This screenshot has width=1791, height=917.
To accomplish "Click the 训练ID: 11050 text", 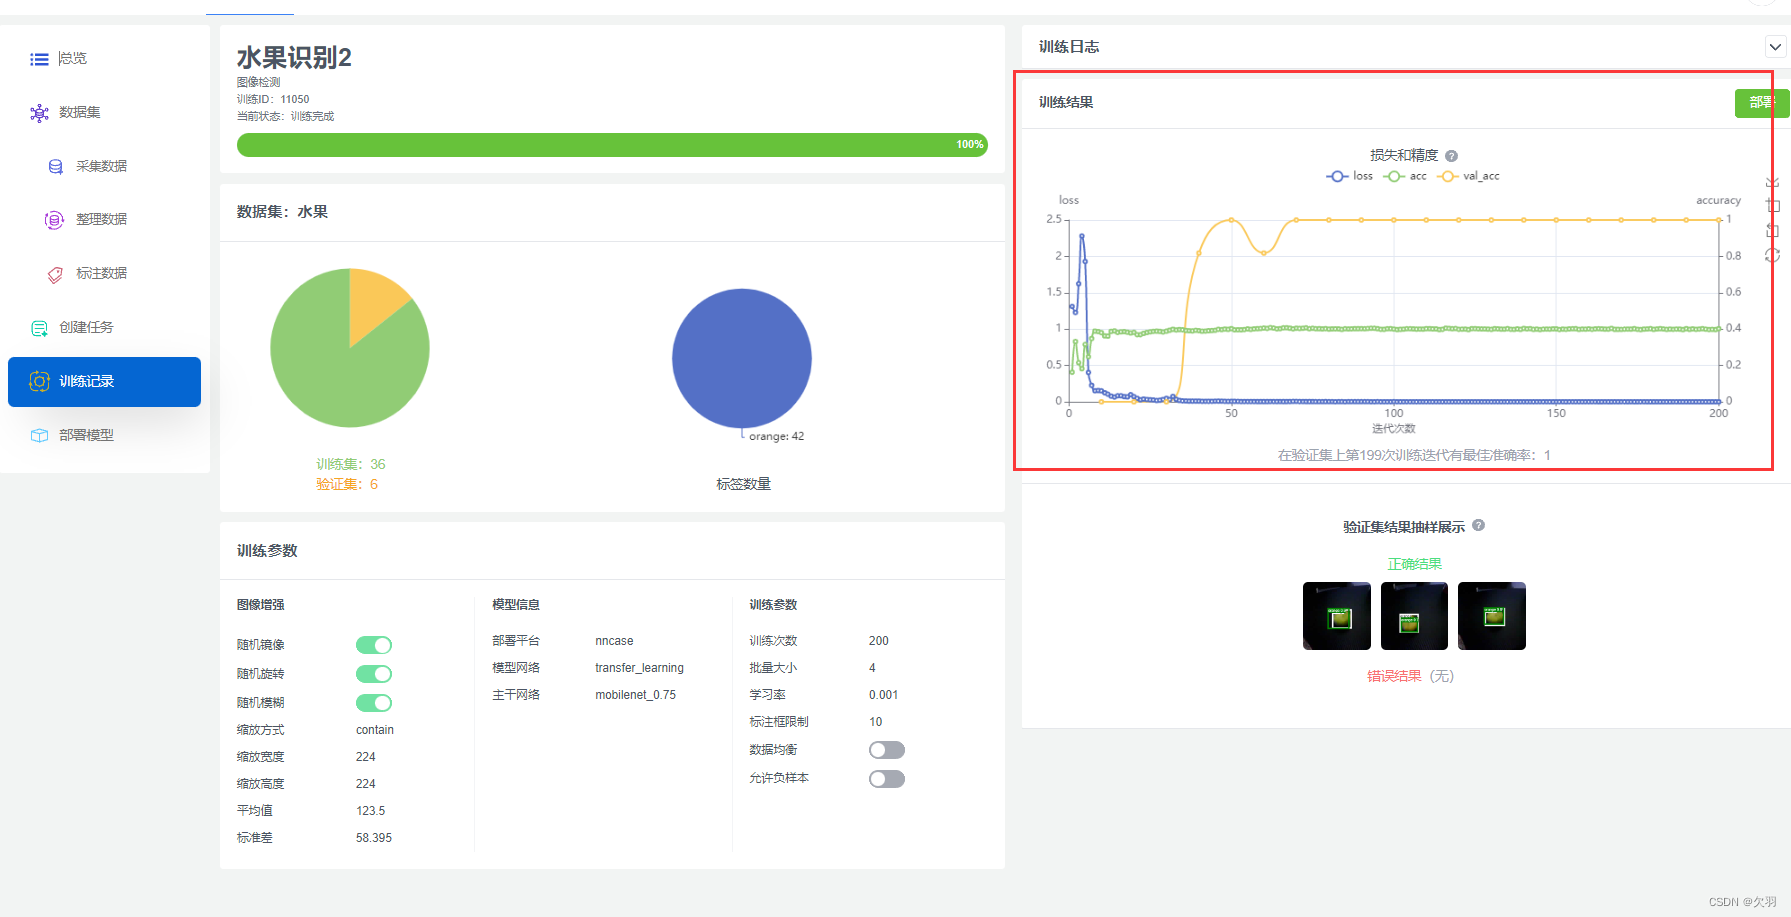I will click(273, 100).
